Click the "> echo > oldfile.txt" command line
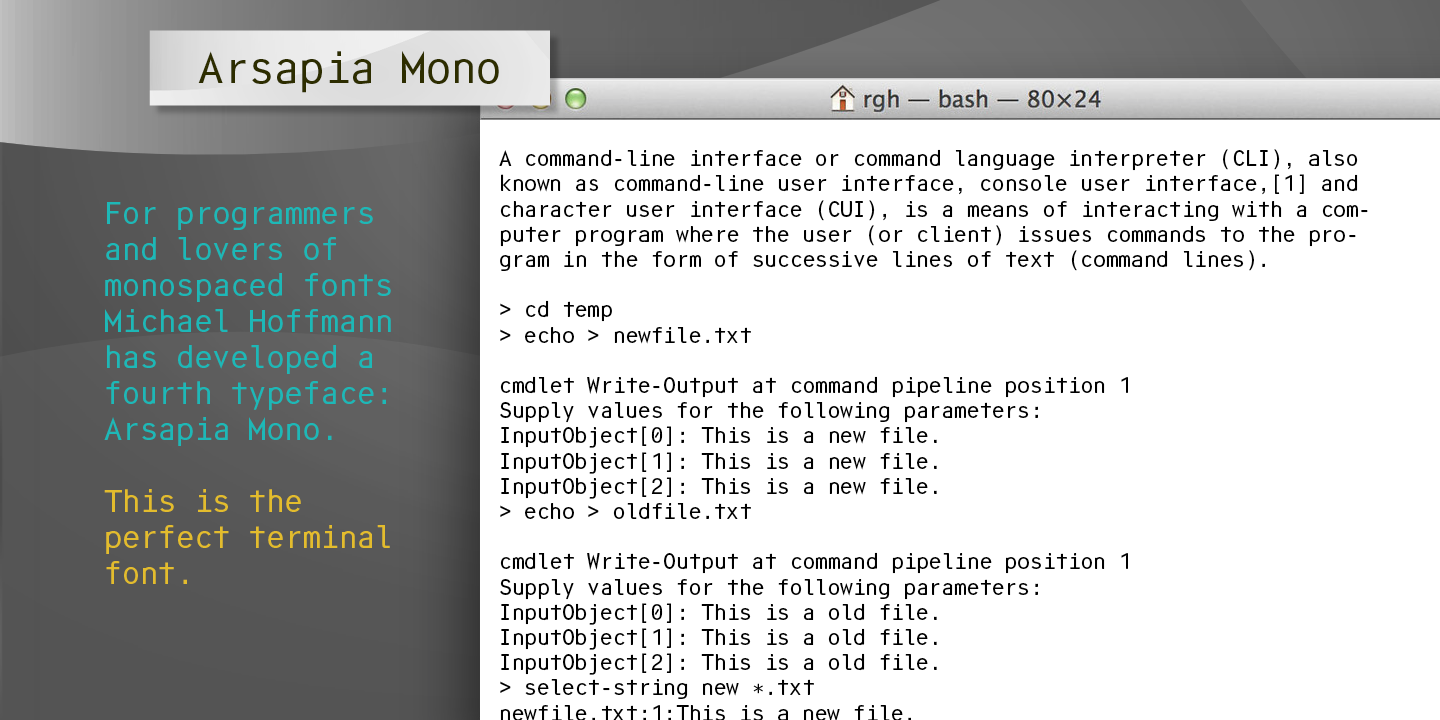The width and height of the screenshot is (1440, 720). [625, 512]
